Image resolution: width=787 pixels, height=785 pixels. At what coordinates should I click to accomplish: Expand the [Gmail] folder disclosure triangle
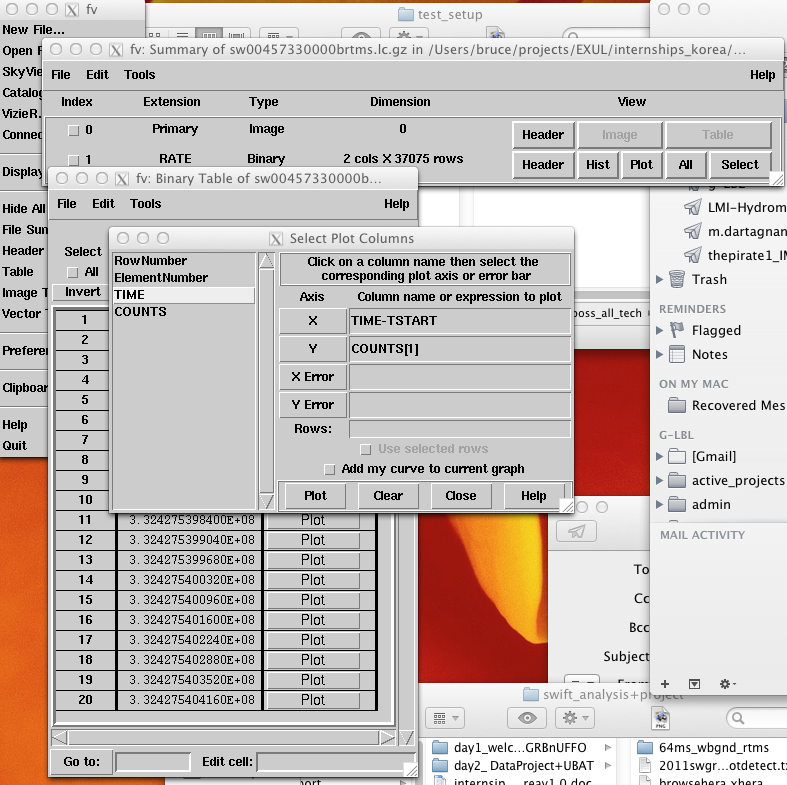click(660, 456)
